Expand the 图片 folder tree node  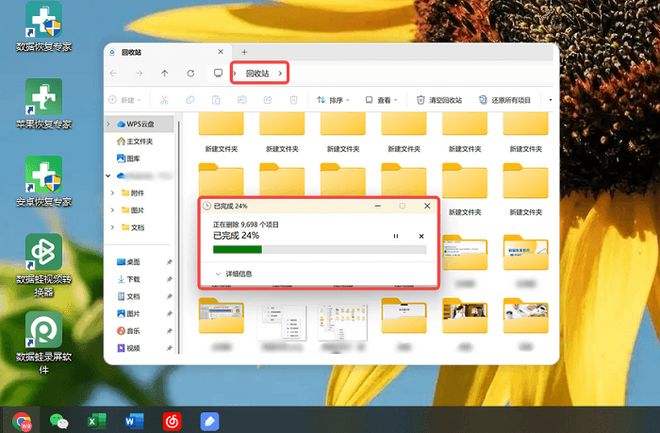(112, 210)
